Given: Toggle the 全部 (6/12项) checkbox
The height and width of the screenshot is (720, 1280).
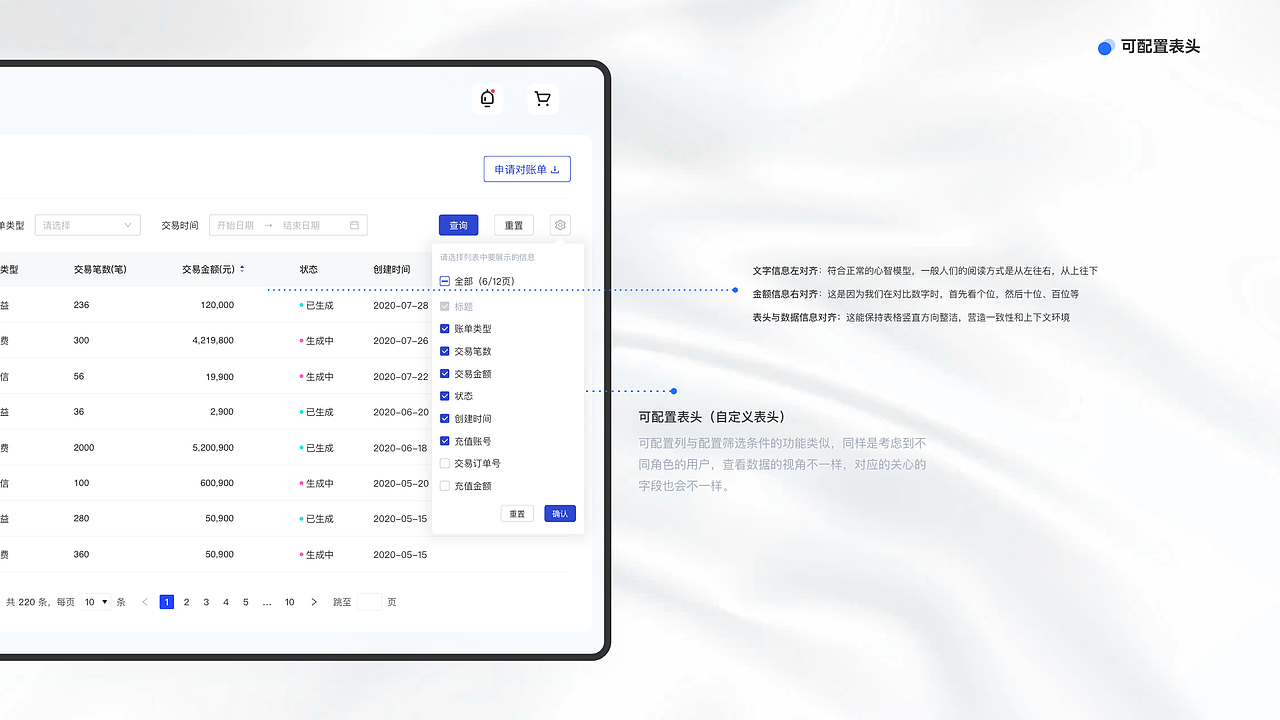Looking at the screenshot, I should (445, 282).
